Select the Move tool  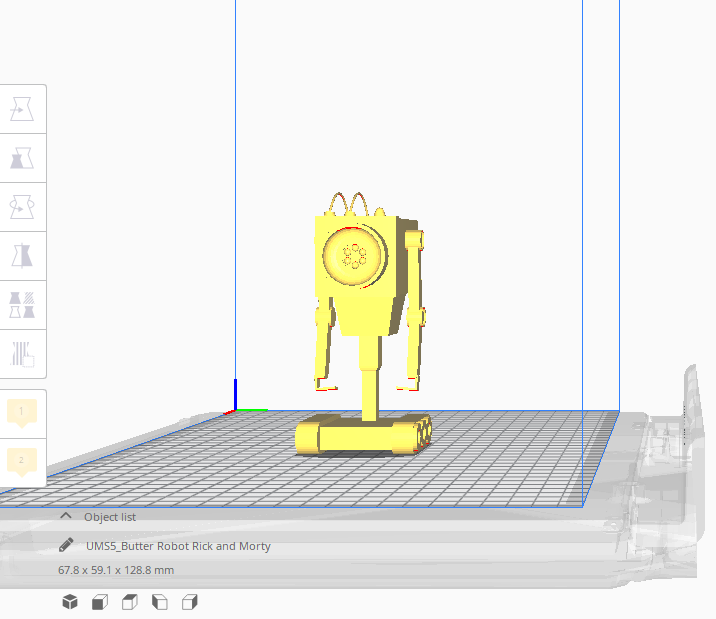click(x=22, y=109)
